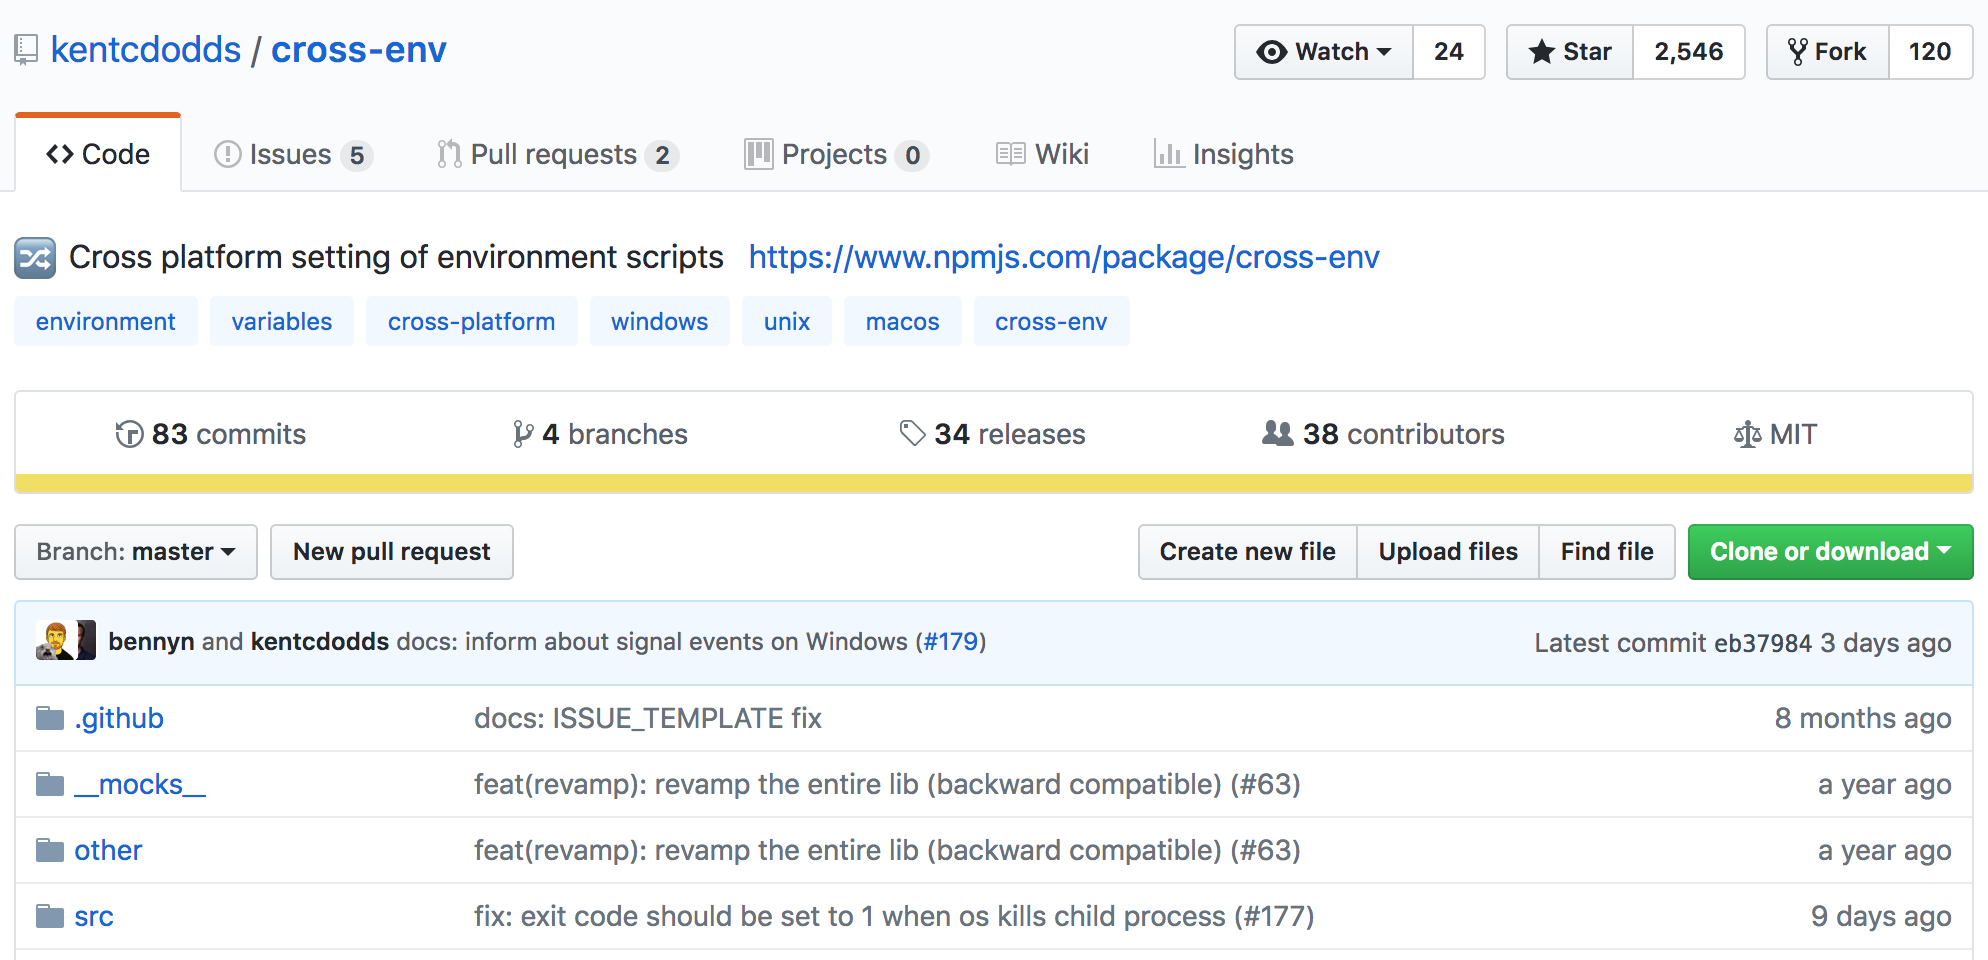The image size is (1988, 960).
Task: Switch to the Code tab
Action: click(x=98, y=154)
